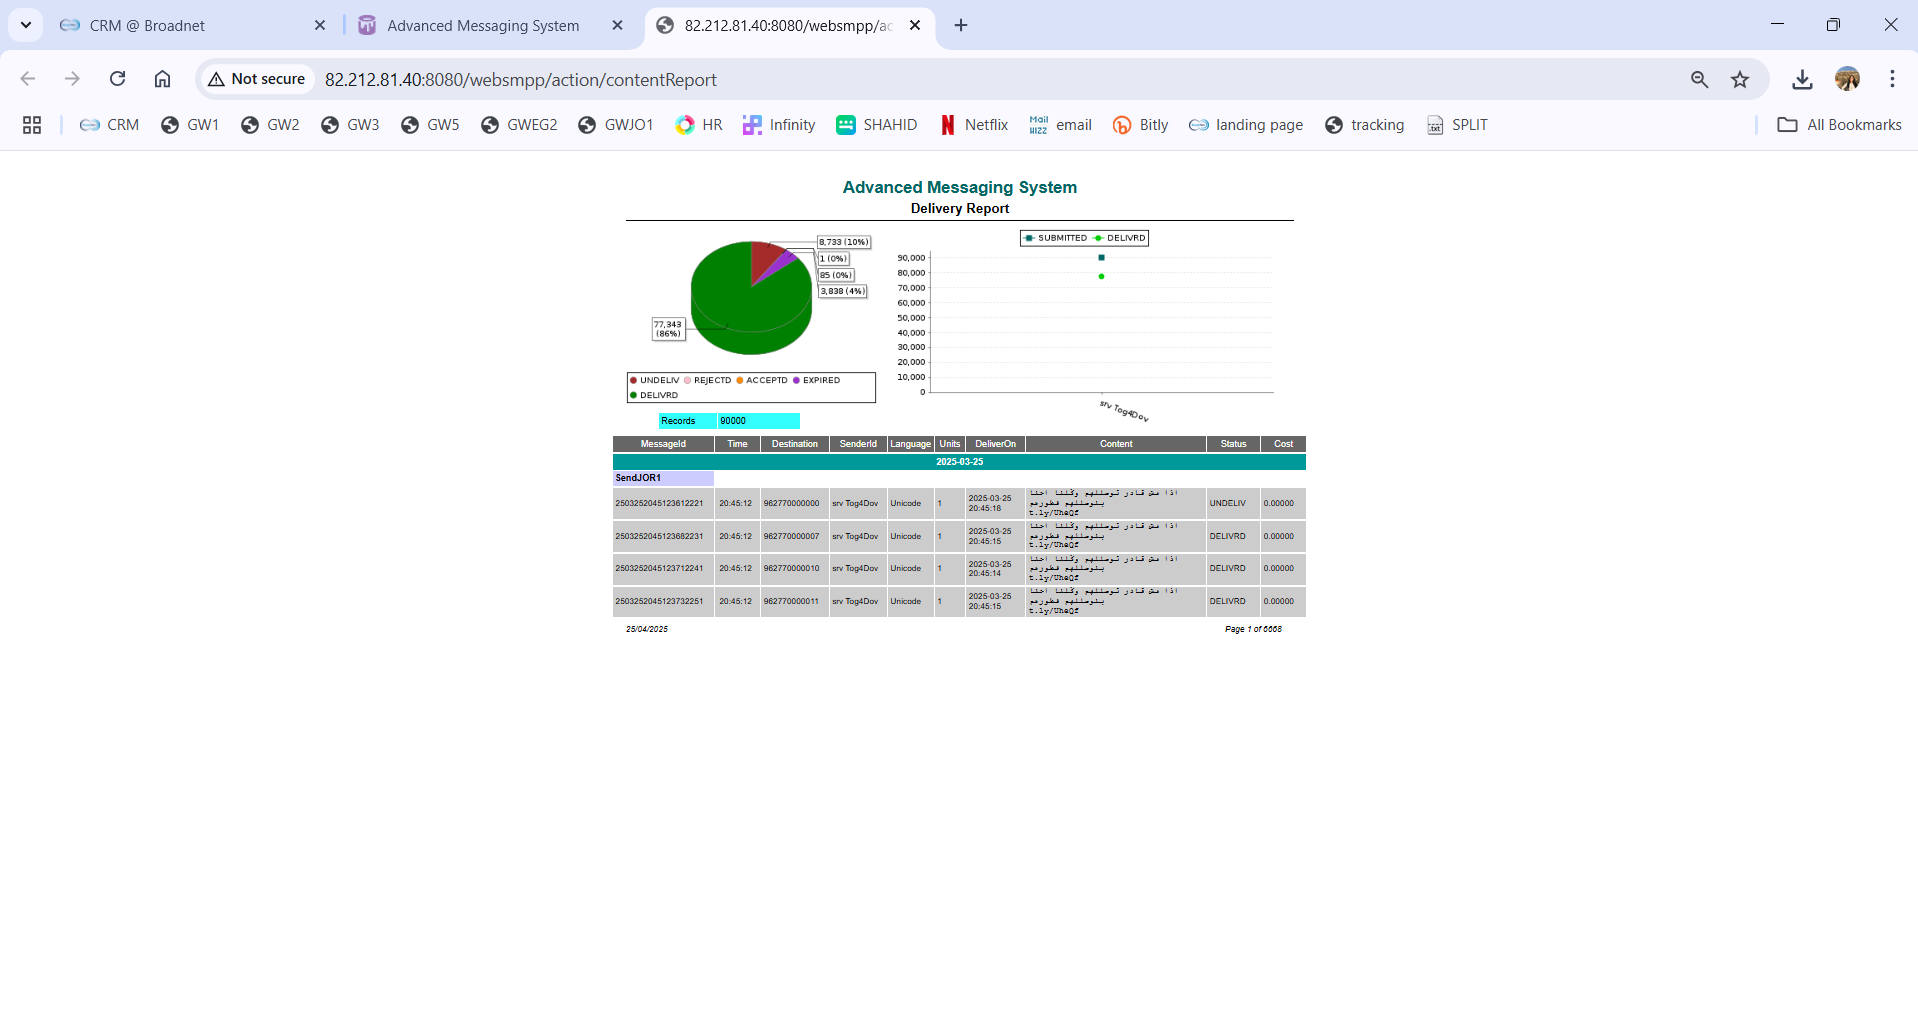
Task: Bookmark this page with the star icon
Action: (1740, 79)
